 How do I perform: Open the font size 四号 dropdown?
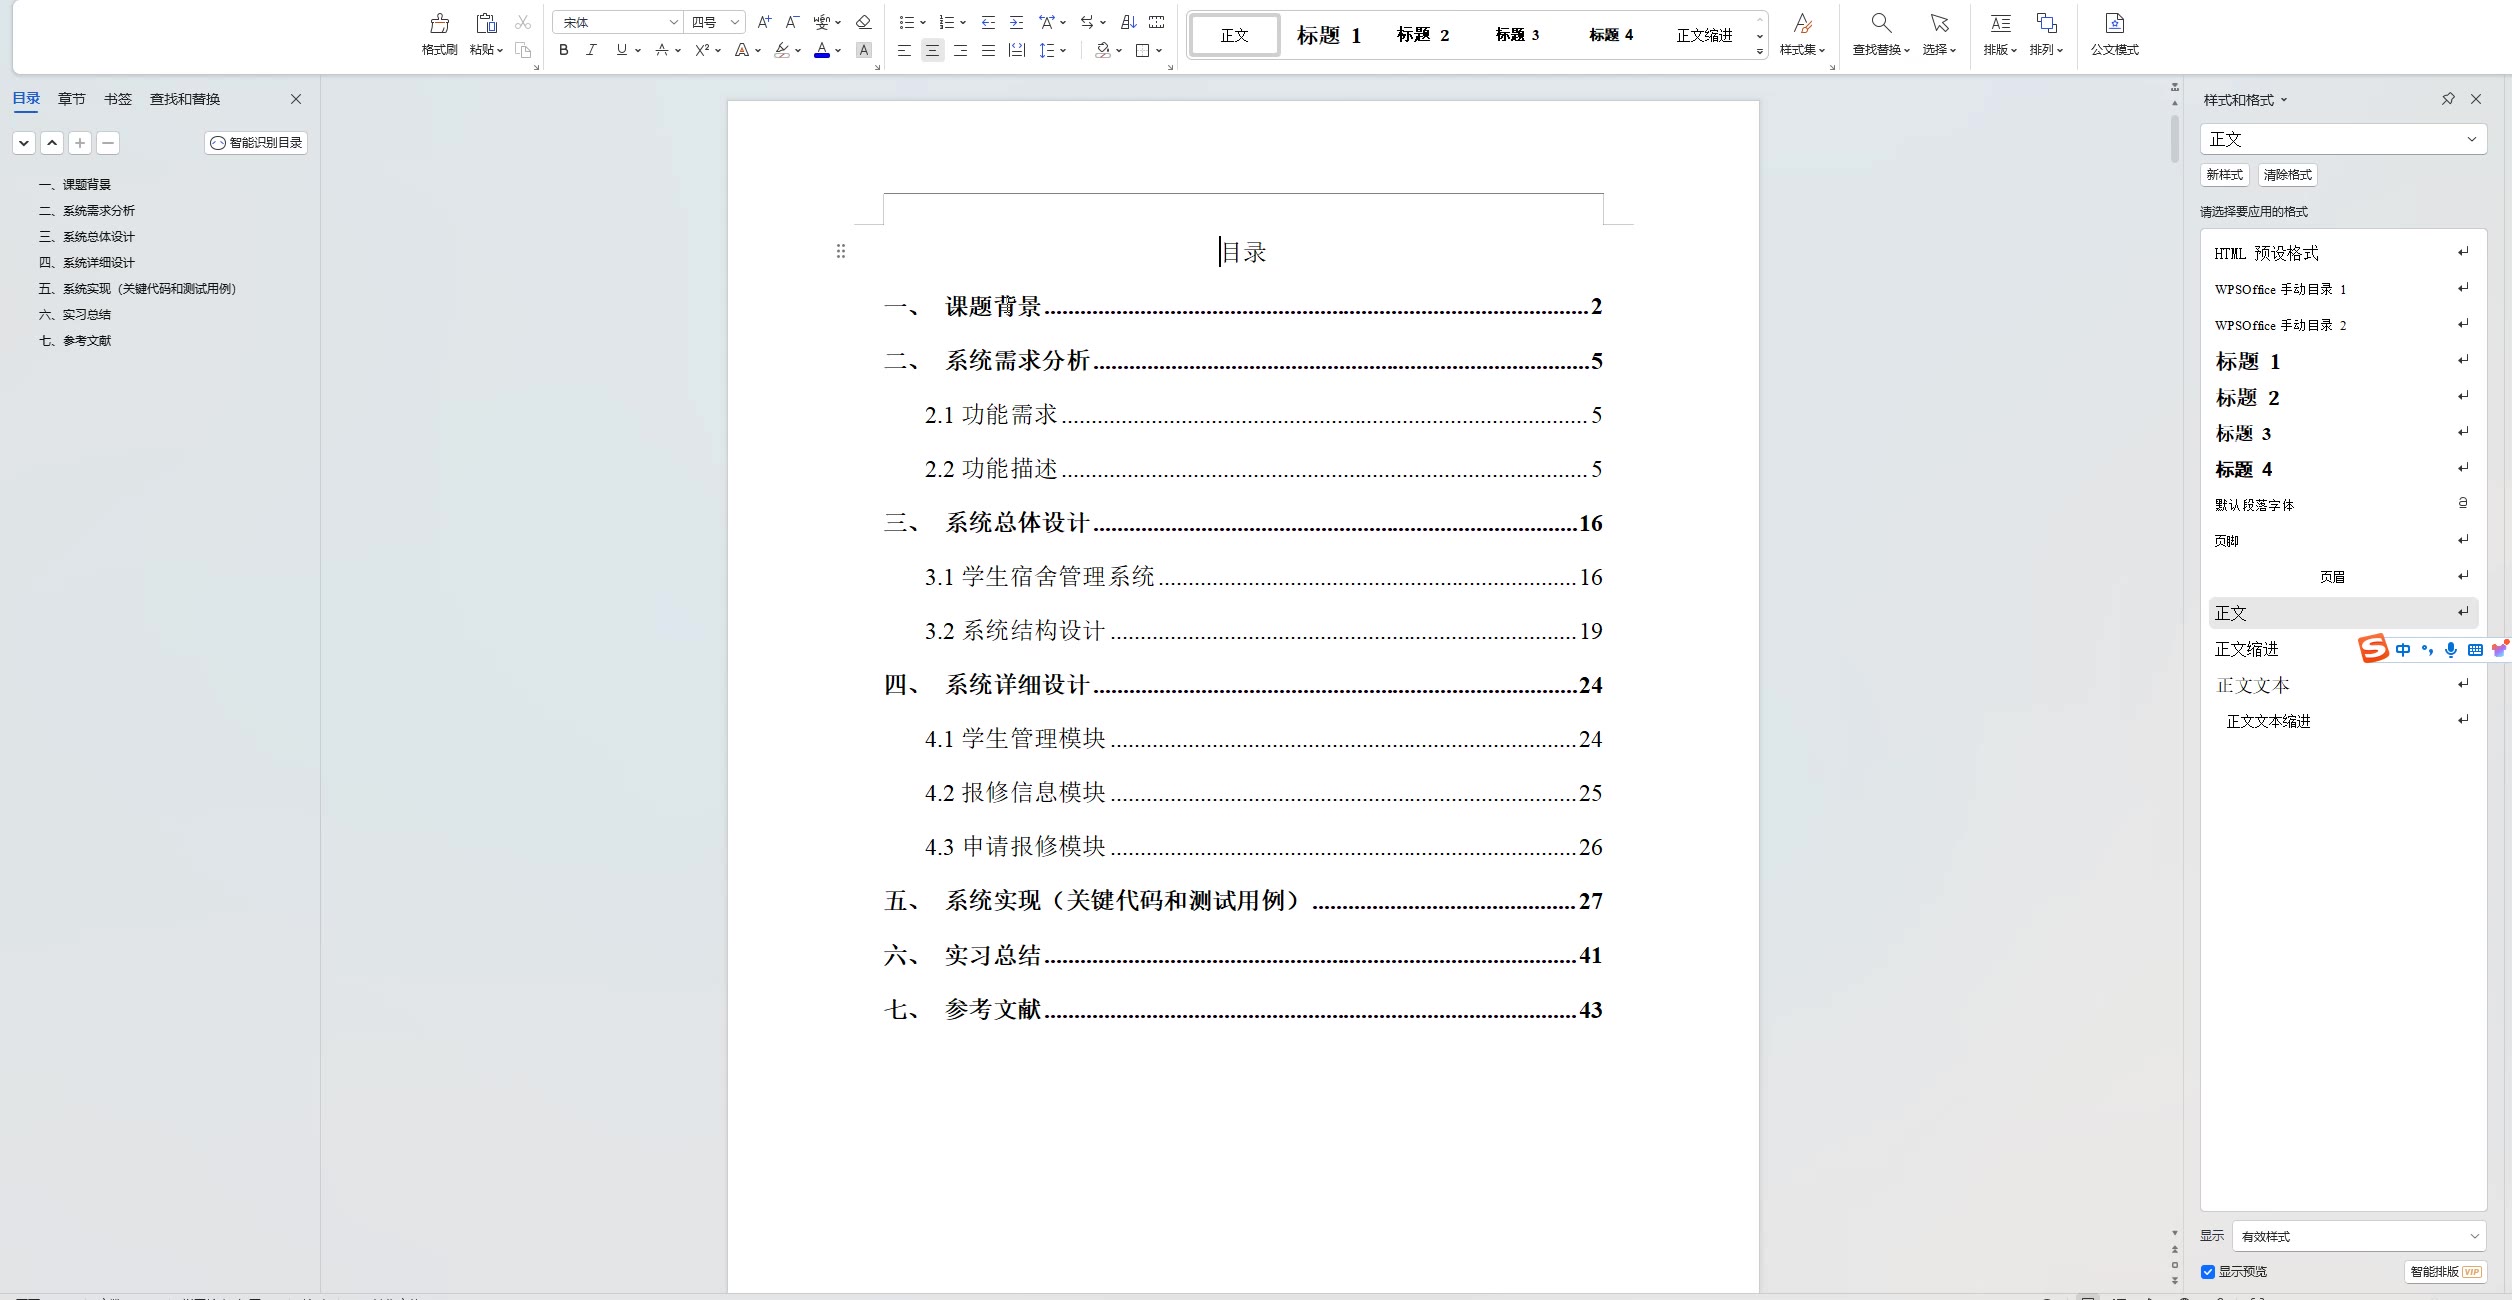tap(735, 22)
